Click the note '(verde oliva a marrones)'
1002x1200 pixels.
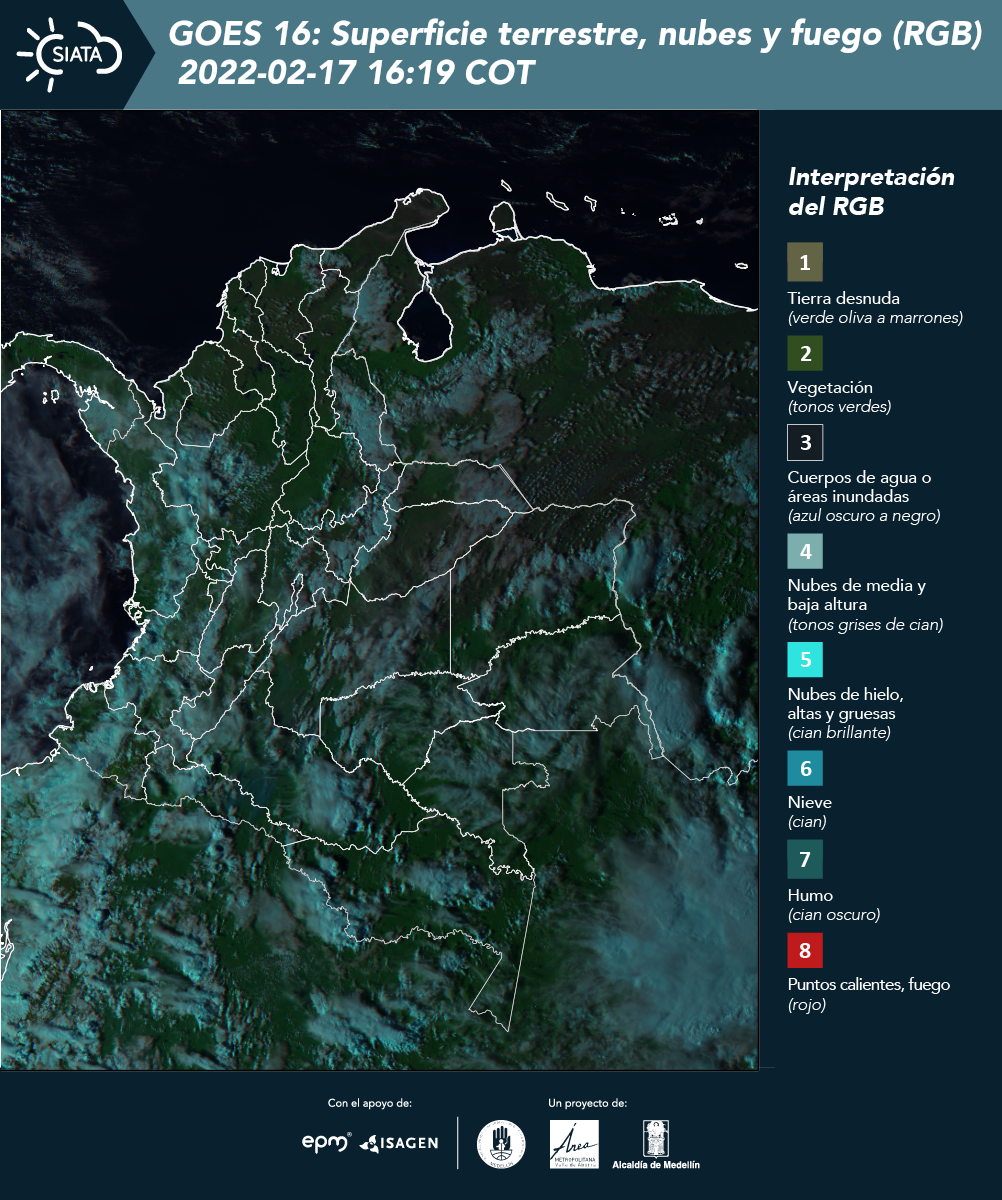tap(875, 318)
